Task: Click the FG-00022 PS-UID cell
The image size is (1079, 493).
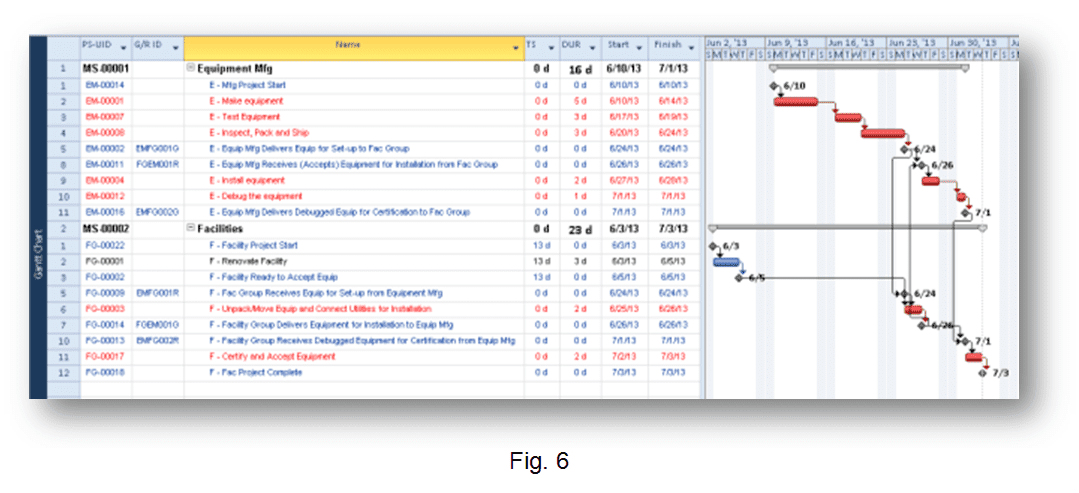Action: pos(105,245)
